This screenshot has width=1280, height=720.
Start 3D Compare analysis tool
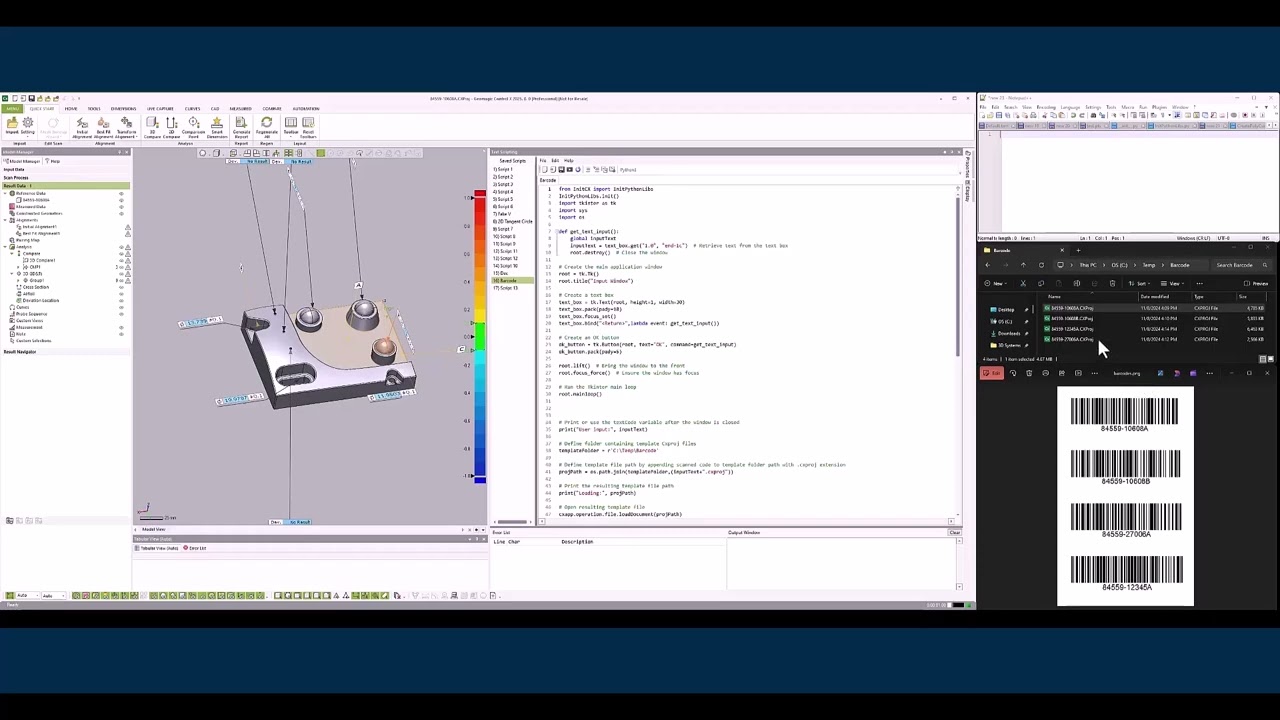[153, 128]
